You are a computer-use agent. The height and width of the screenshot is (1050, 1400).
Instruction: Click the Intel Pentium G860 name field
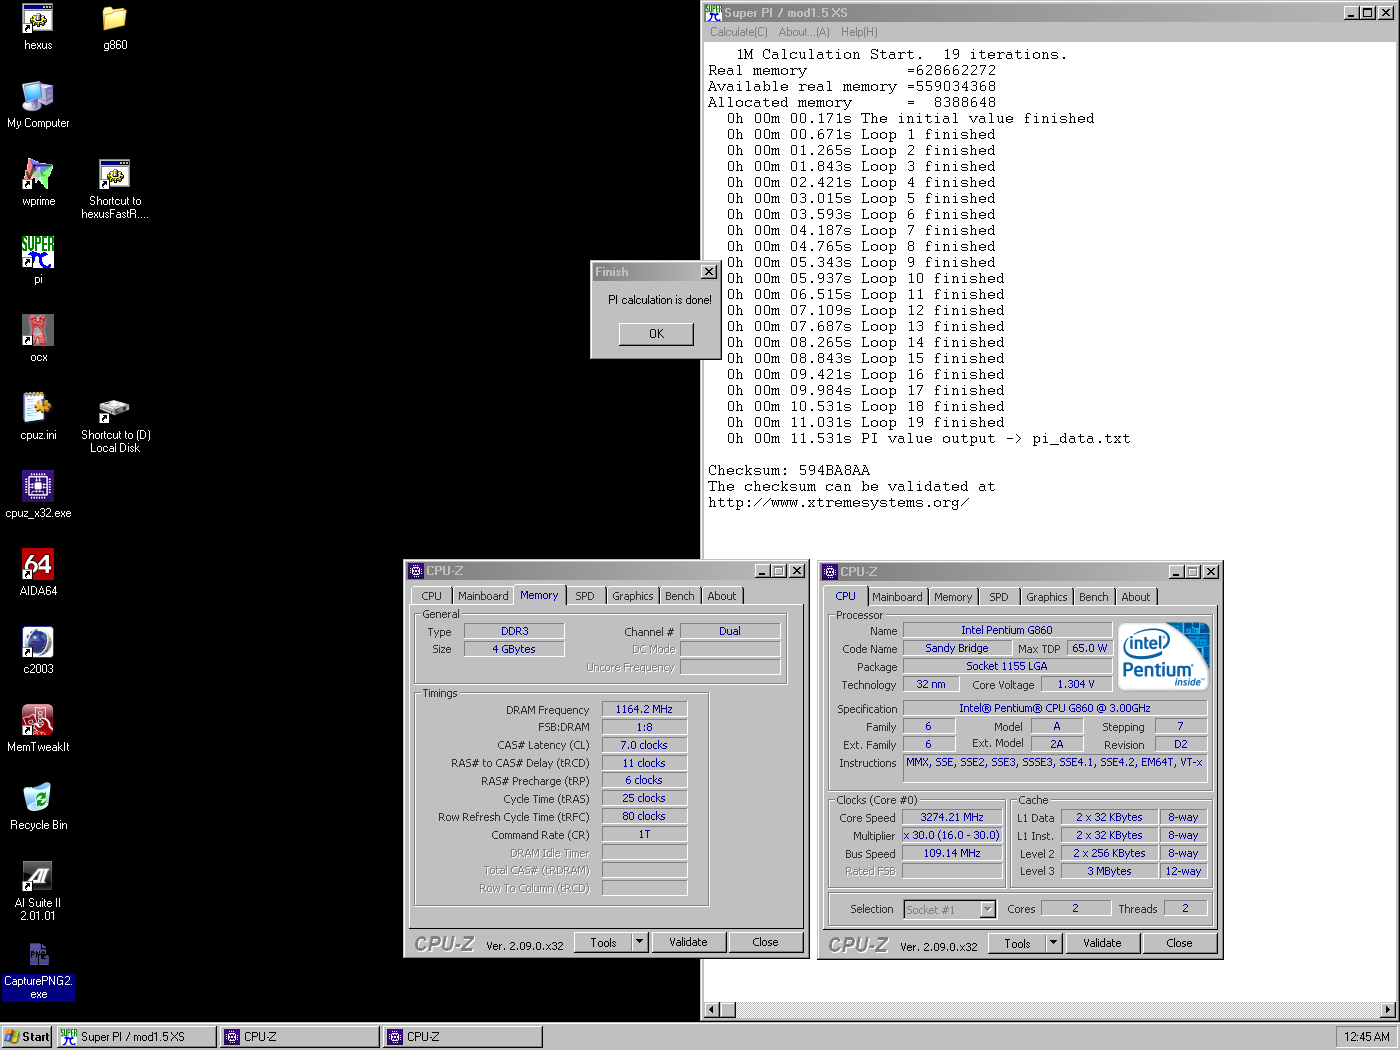point(1007,630)
